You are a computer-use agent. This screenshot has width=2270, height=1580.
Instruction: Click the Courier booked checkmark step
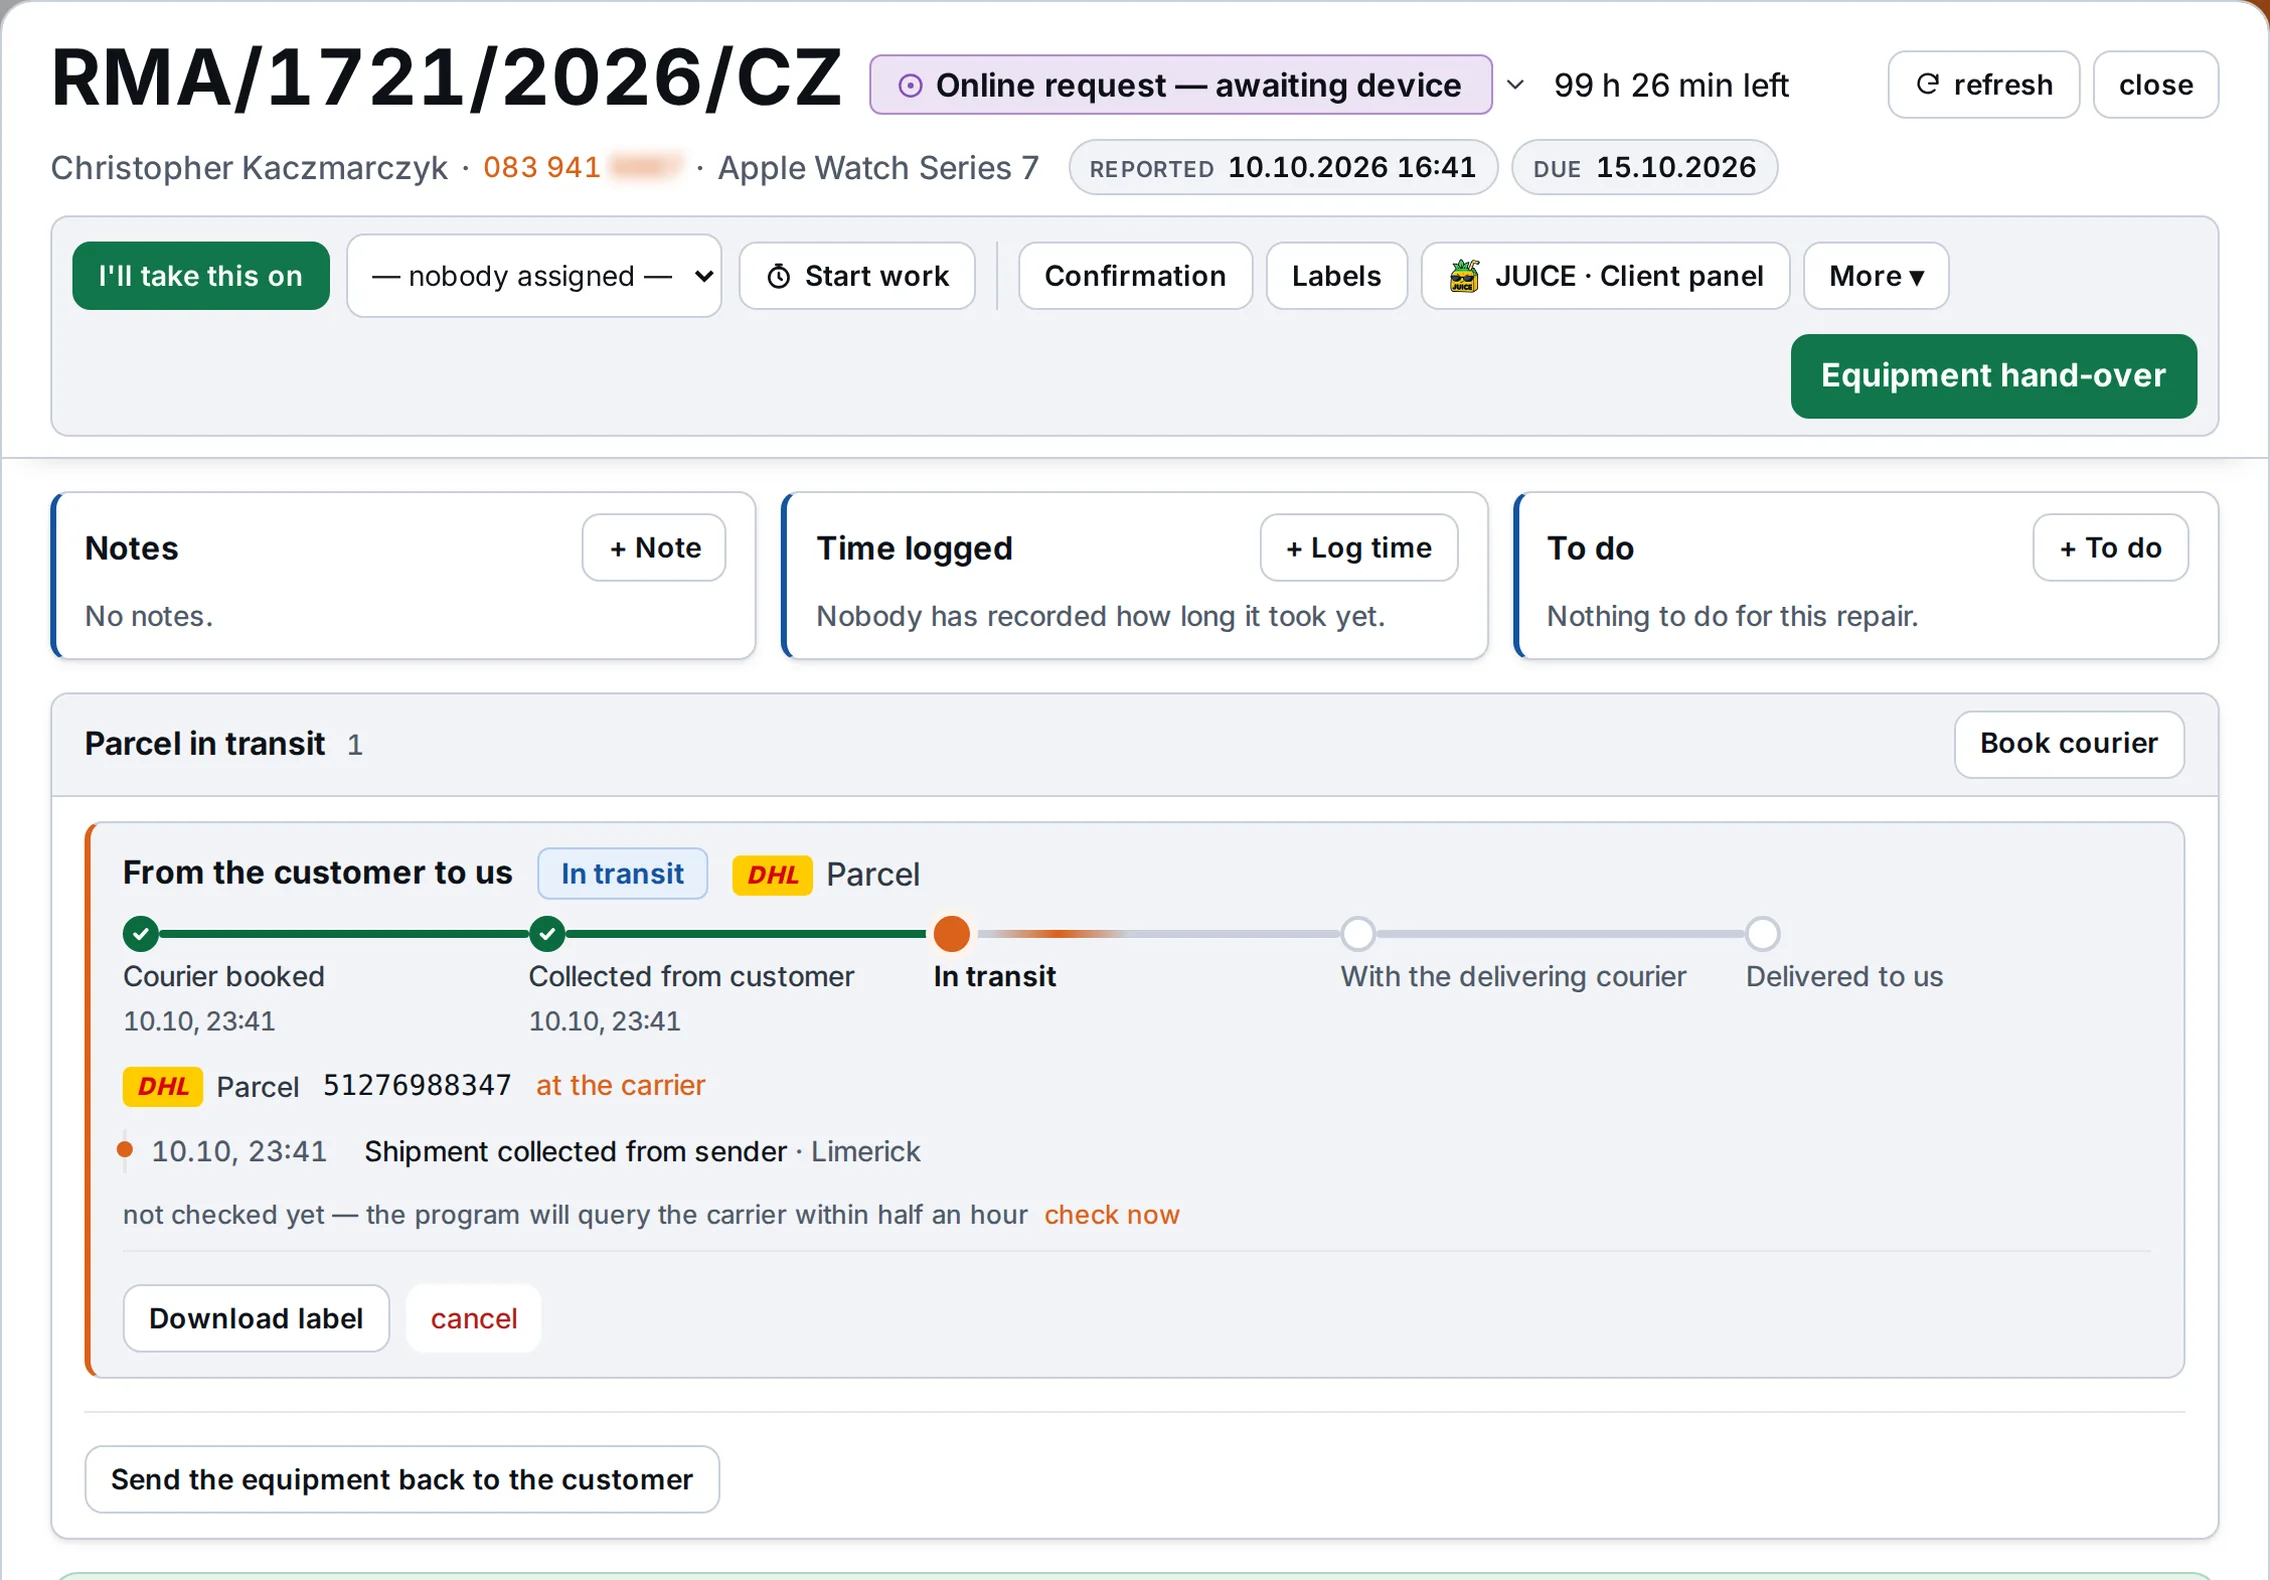(141, 934)
